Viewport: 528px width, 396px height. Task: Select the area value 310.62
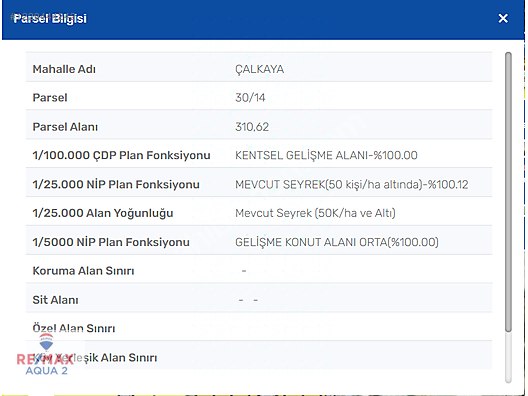[x=252, y=127]
